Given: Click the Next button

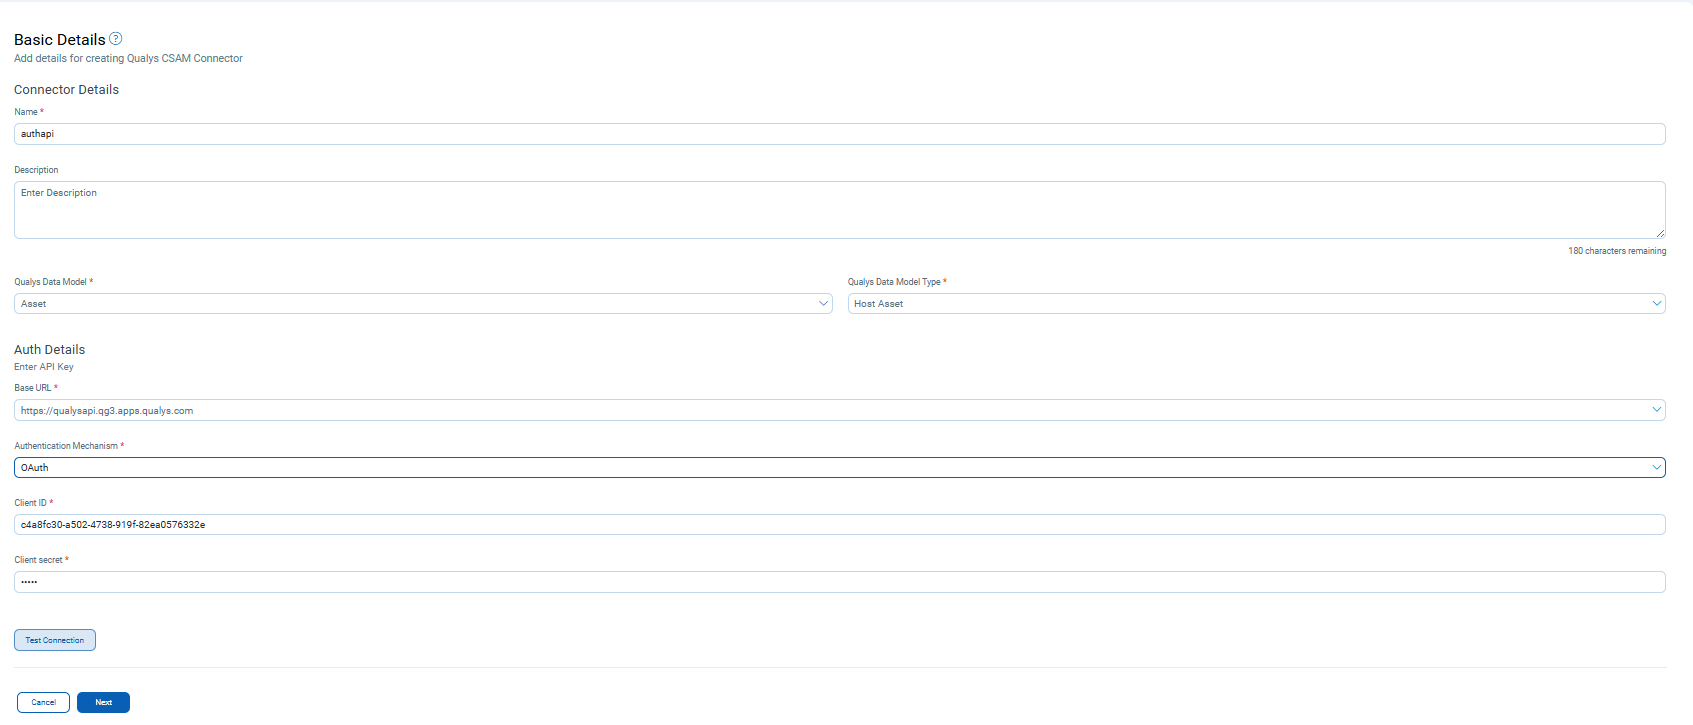Looking at the screenshot, I should (x=103, y=703).
